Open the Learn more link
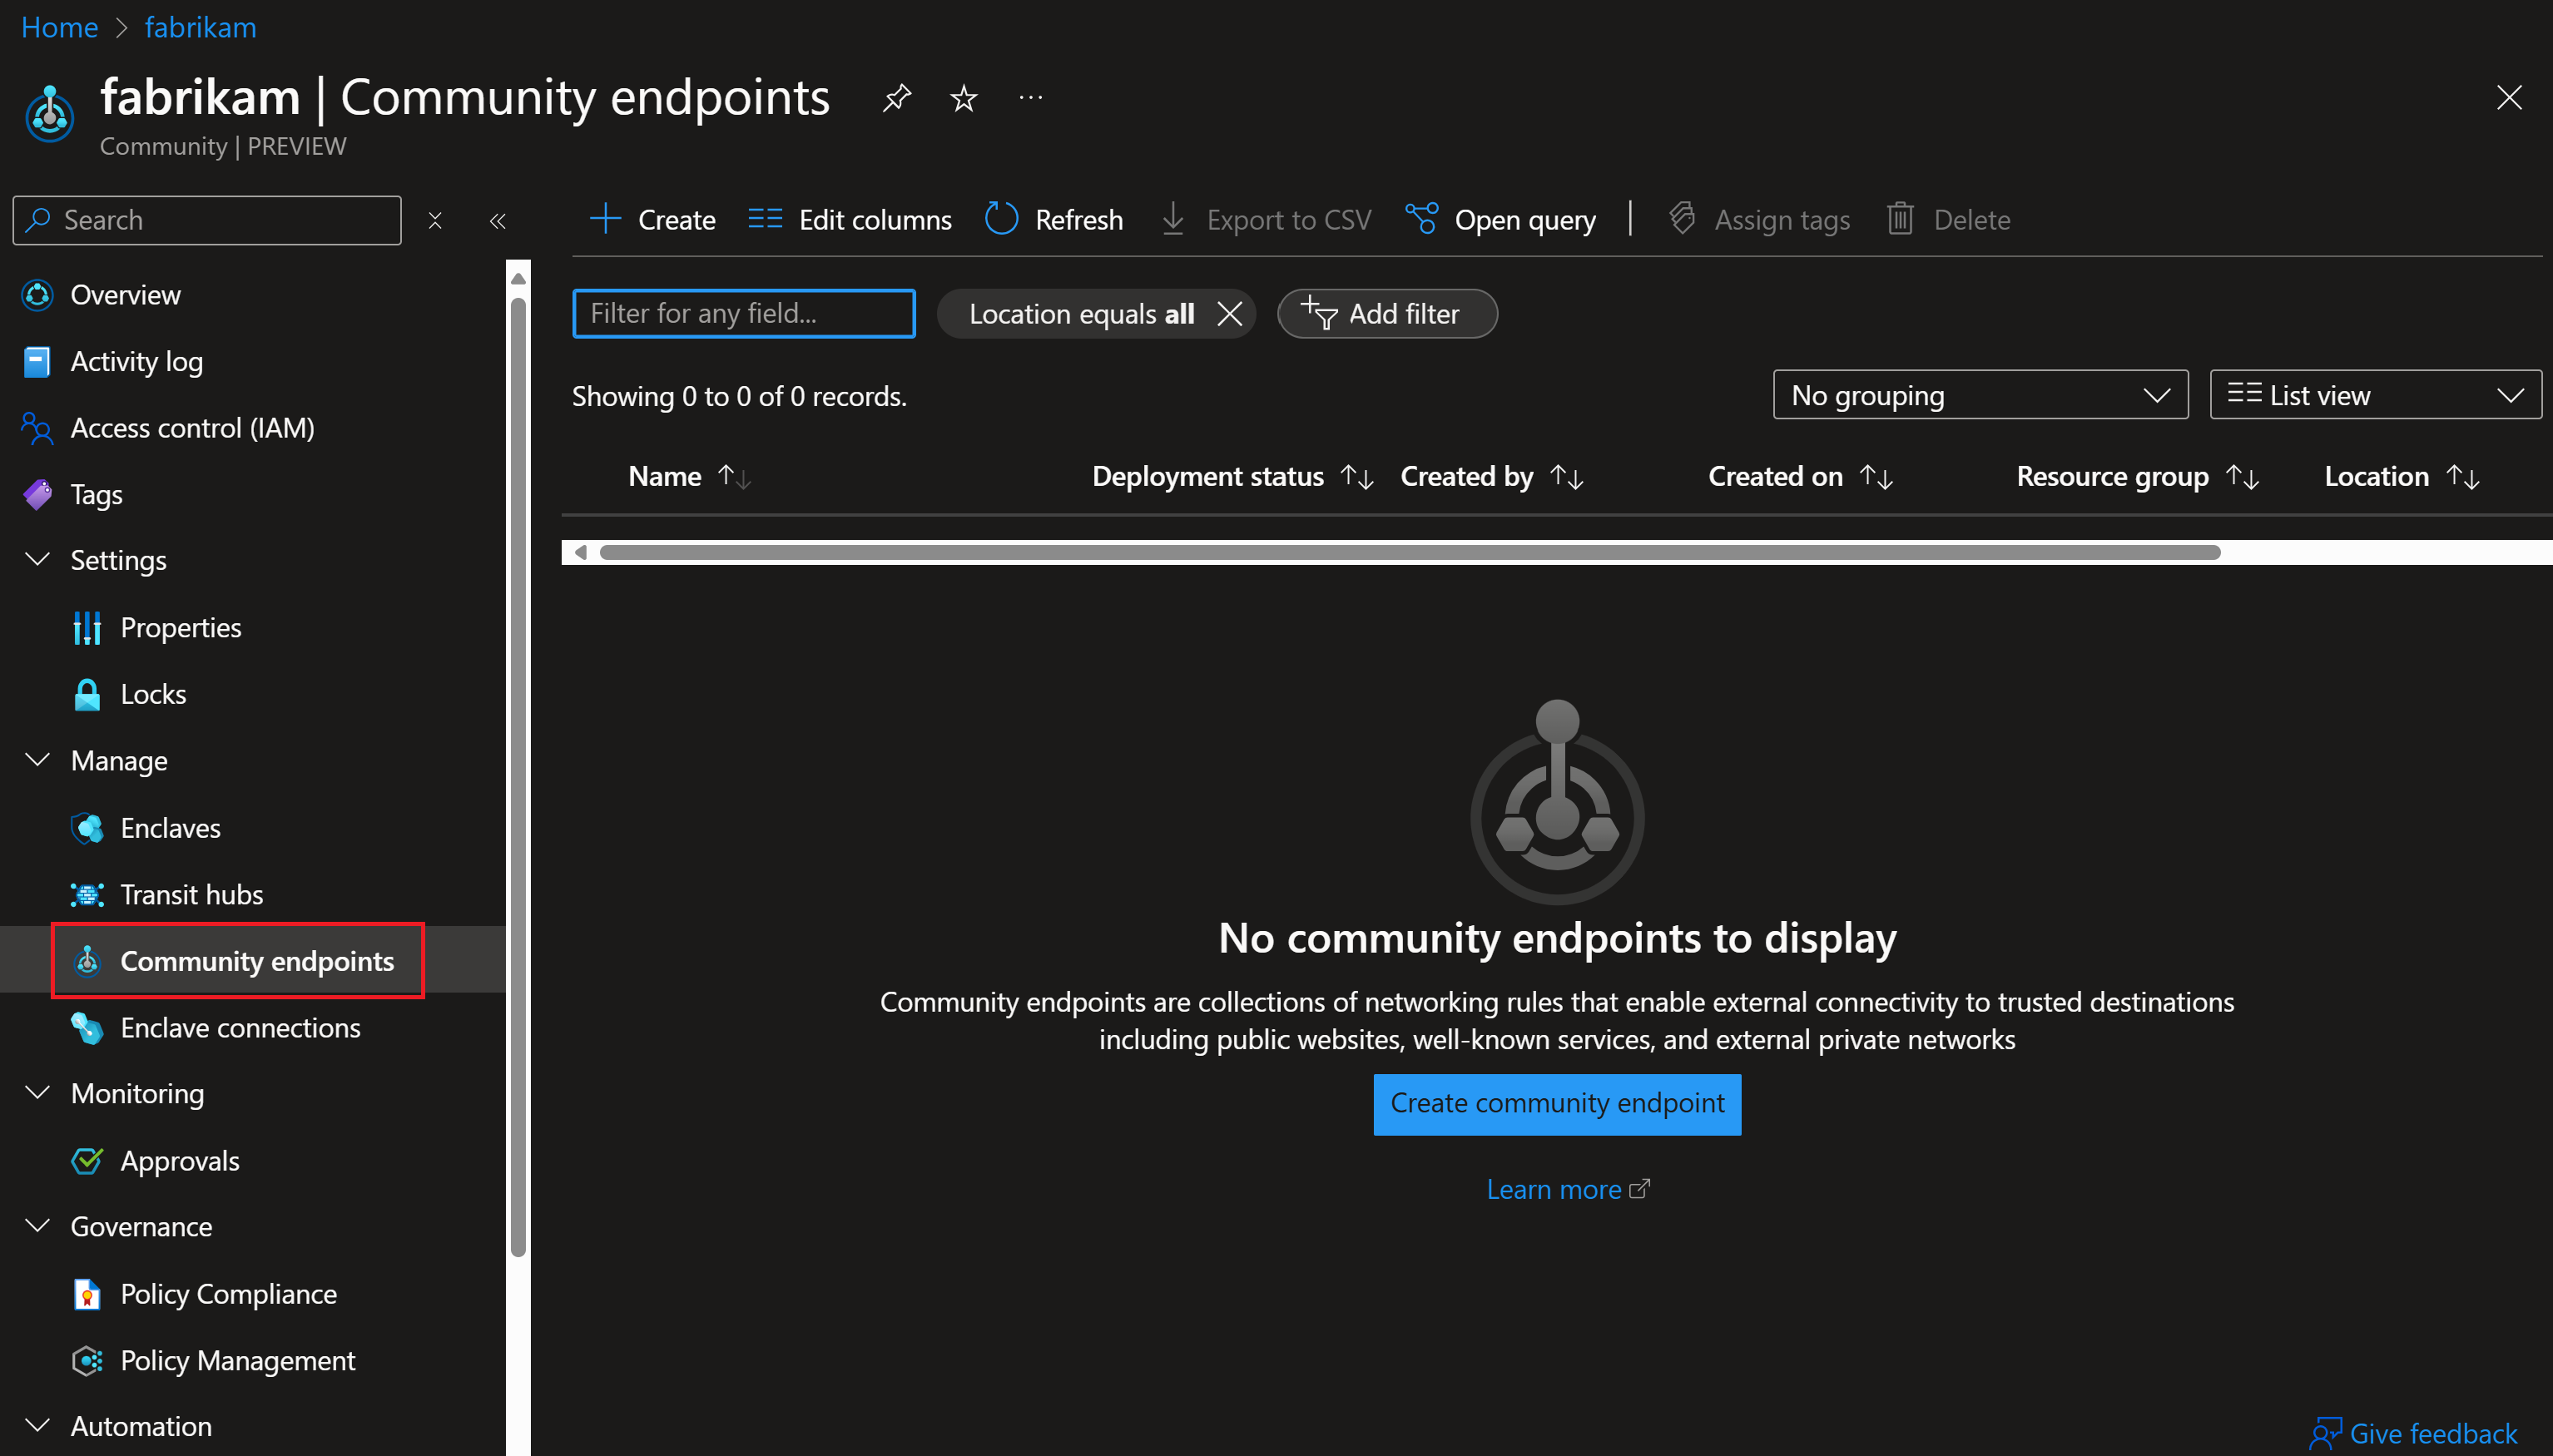This screenshot has width=2553, height=1456. pos(1567,1189)
